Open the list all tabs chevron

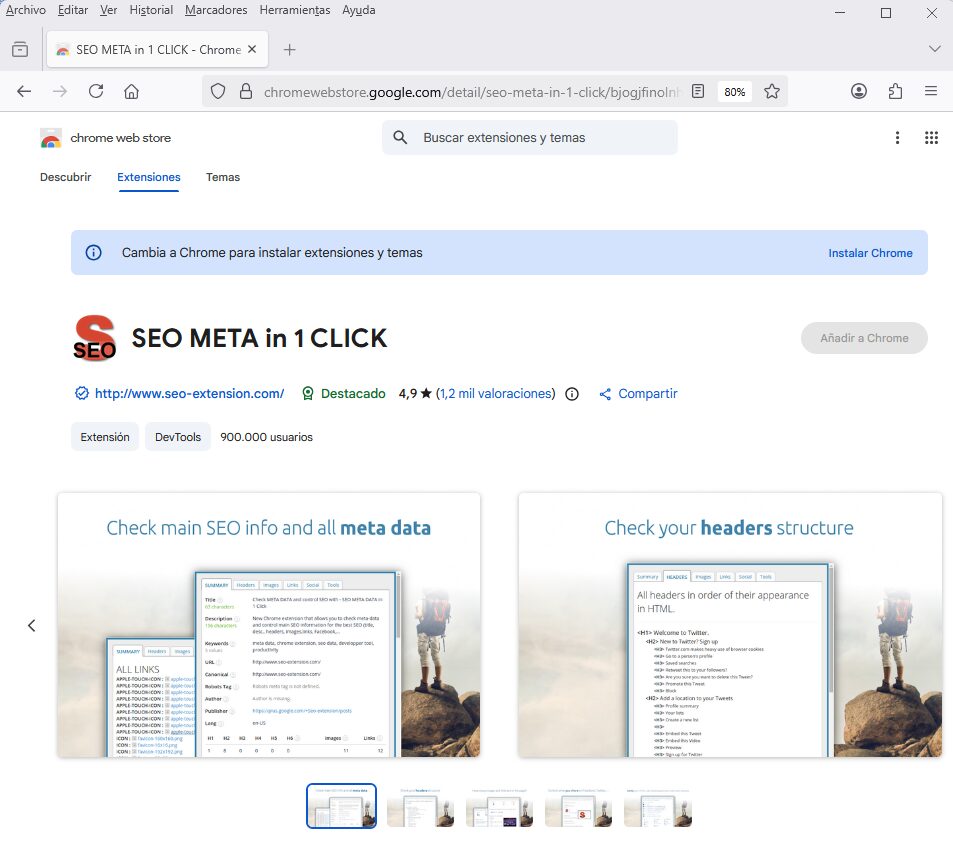point(934,49)
